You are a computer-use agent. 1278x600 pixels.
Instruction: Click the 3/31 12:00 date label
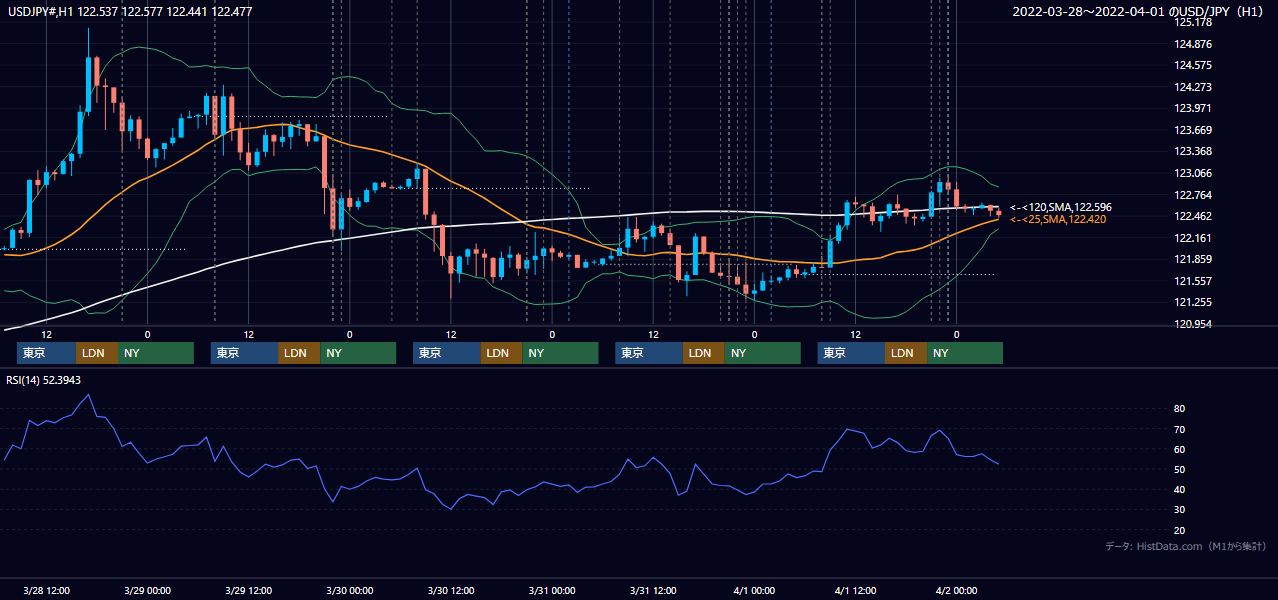(653, 591)
